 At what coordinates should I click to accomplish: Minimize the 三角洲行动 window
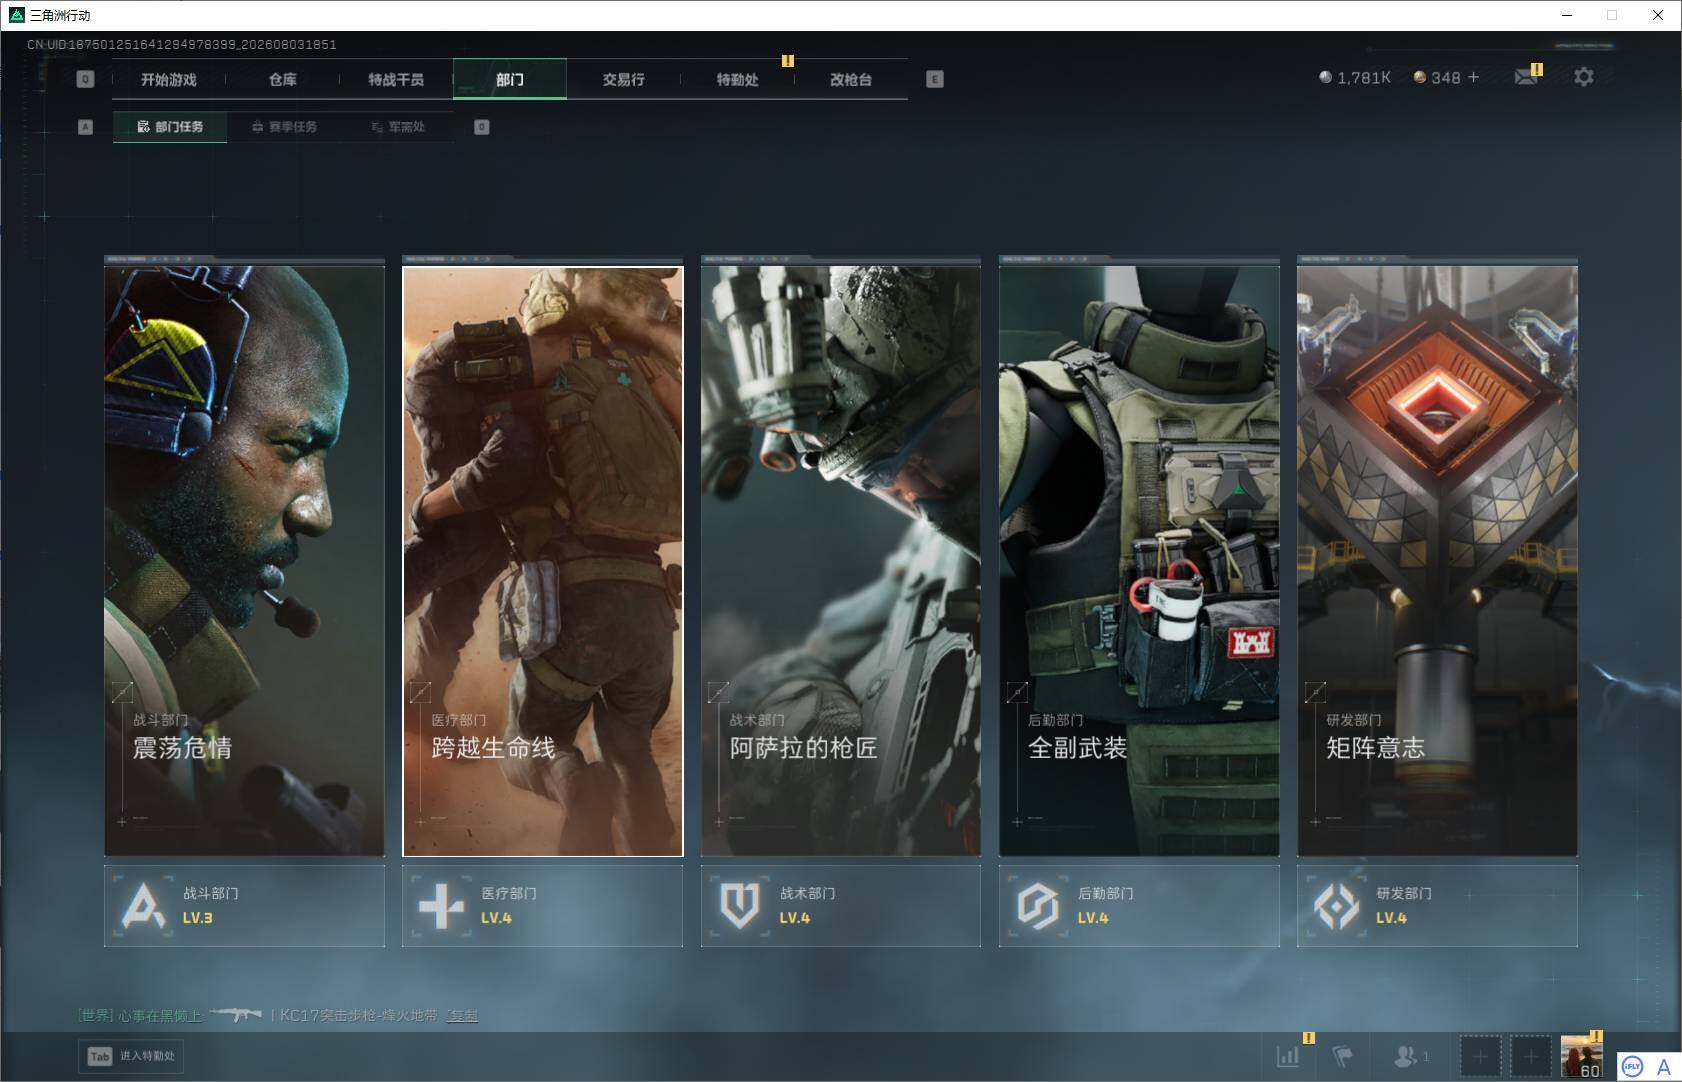[x=1567, y=15]
